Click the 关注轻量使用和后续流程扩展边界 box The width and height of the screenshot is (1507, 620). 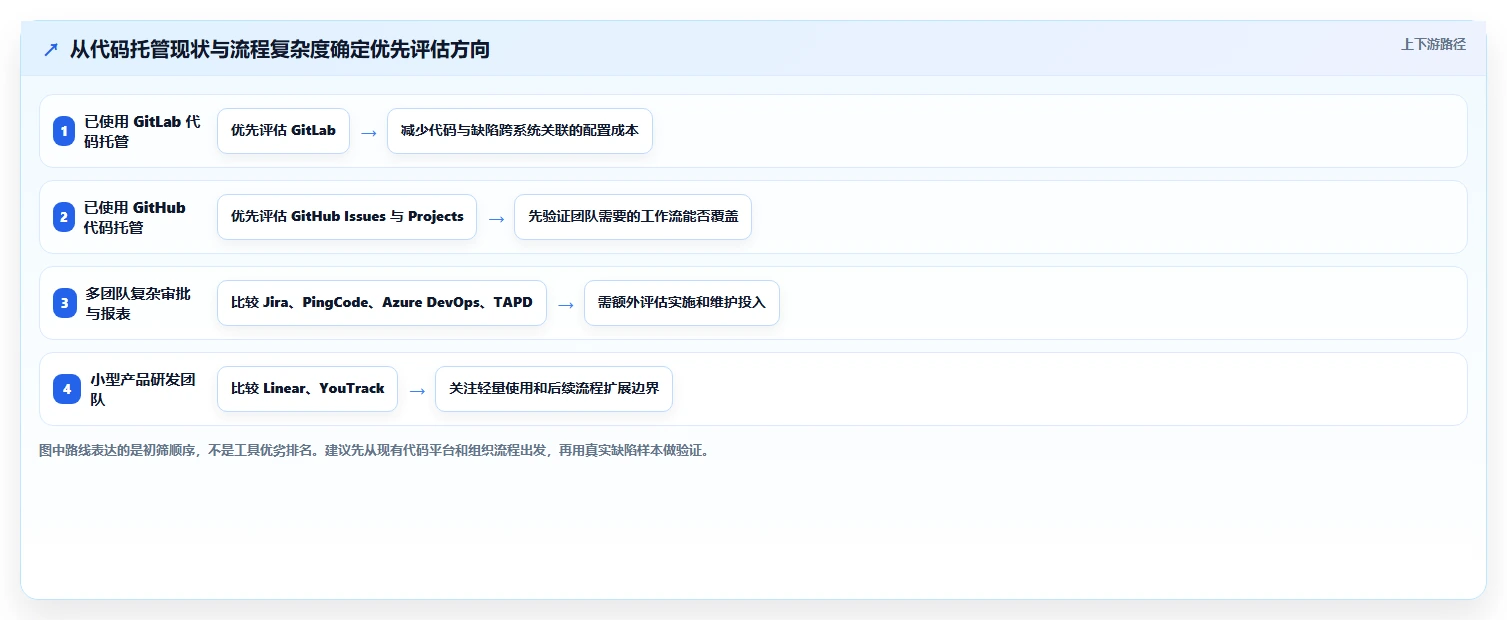pyautogui.click(x=554, y=389)
